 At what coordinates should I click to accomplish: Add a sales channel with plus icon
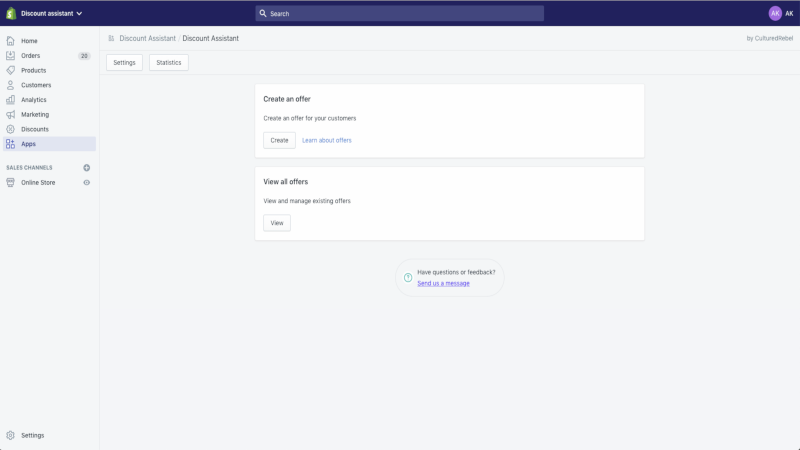87,168
